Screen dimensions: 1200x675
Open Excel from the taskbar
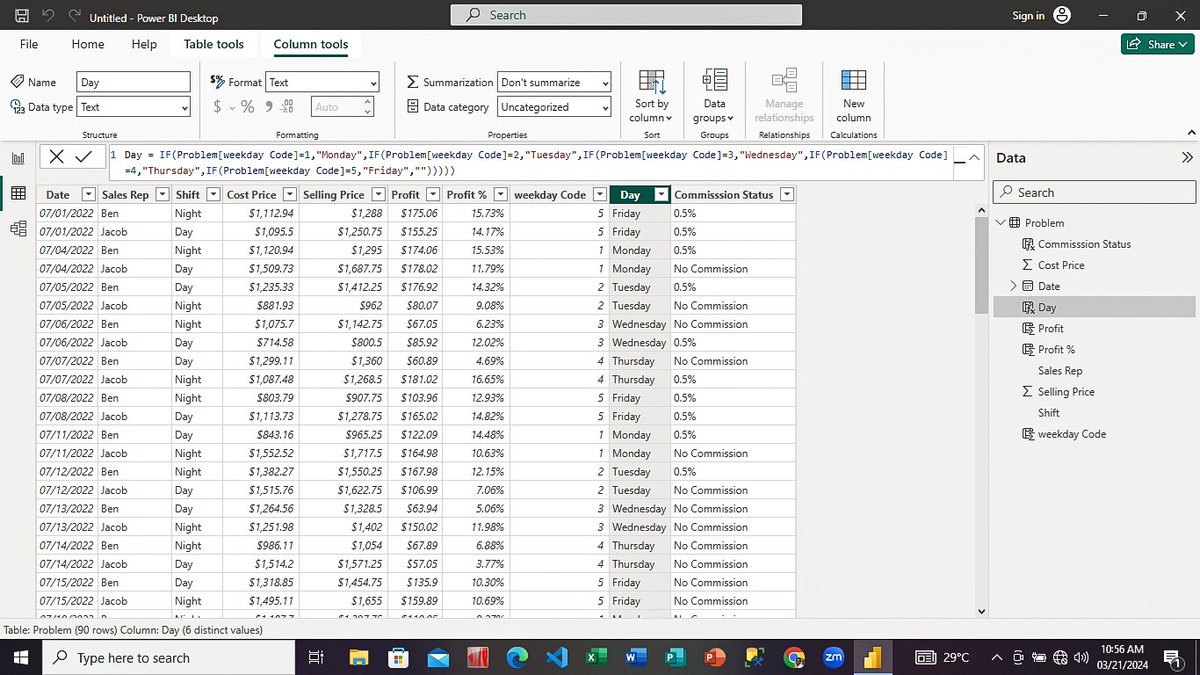click(x=594, y=657)
